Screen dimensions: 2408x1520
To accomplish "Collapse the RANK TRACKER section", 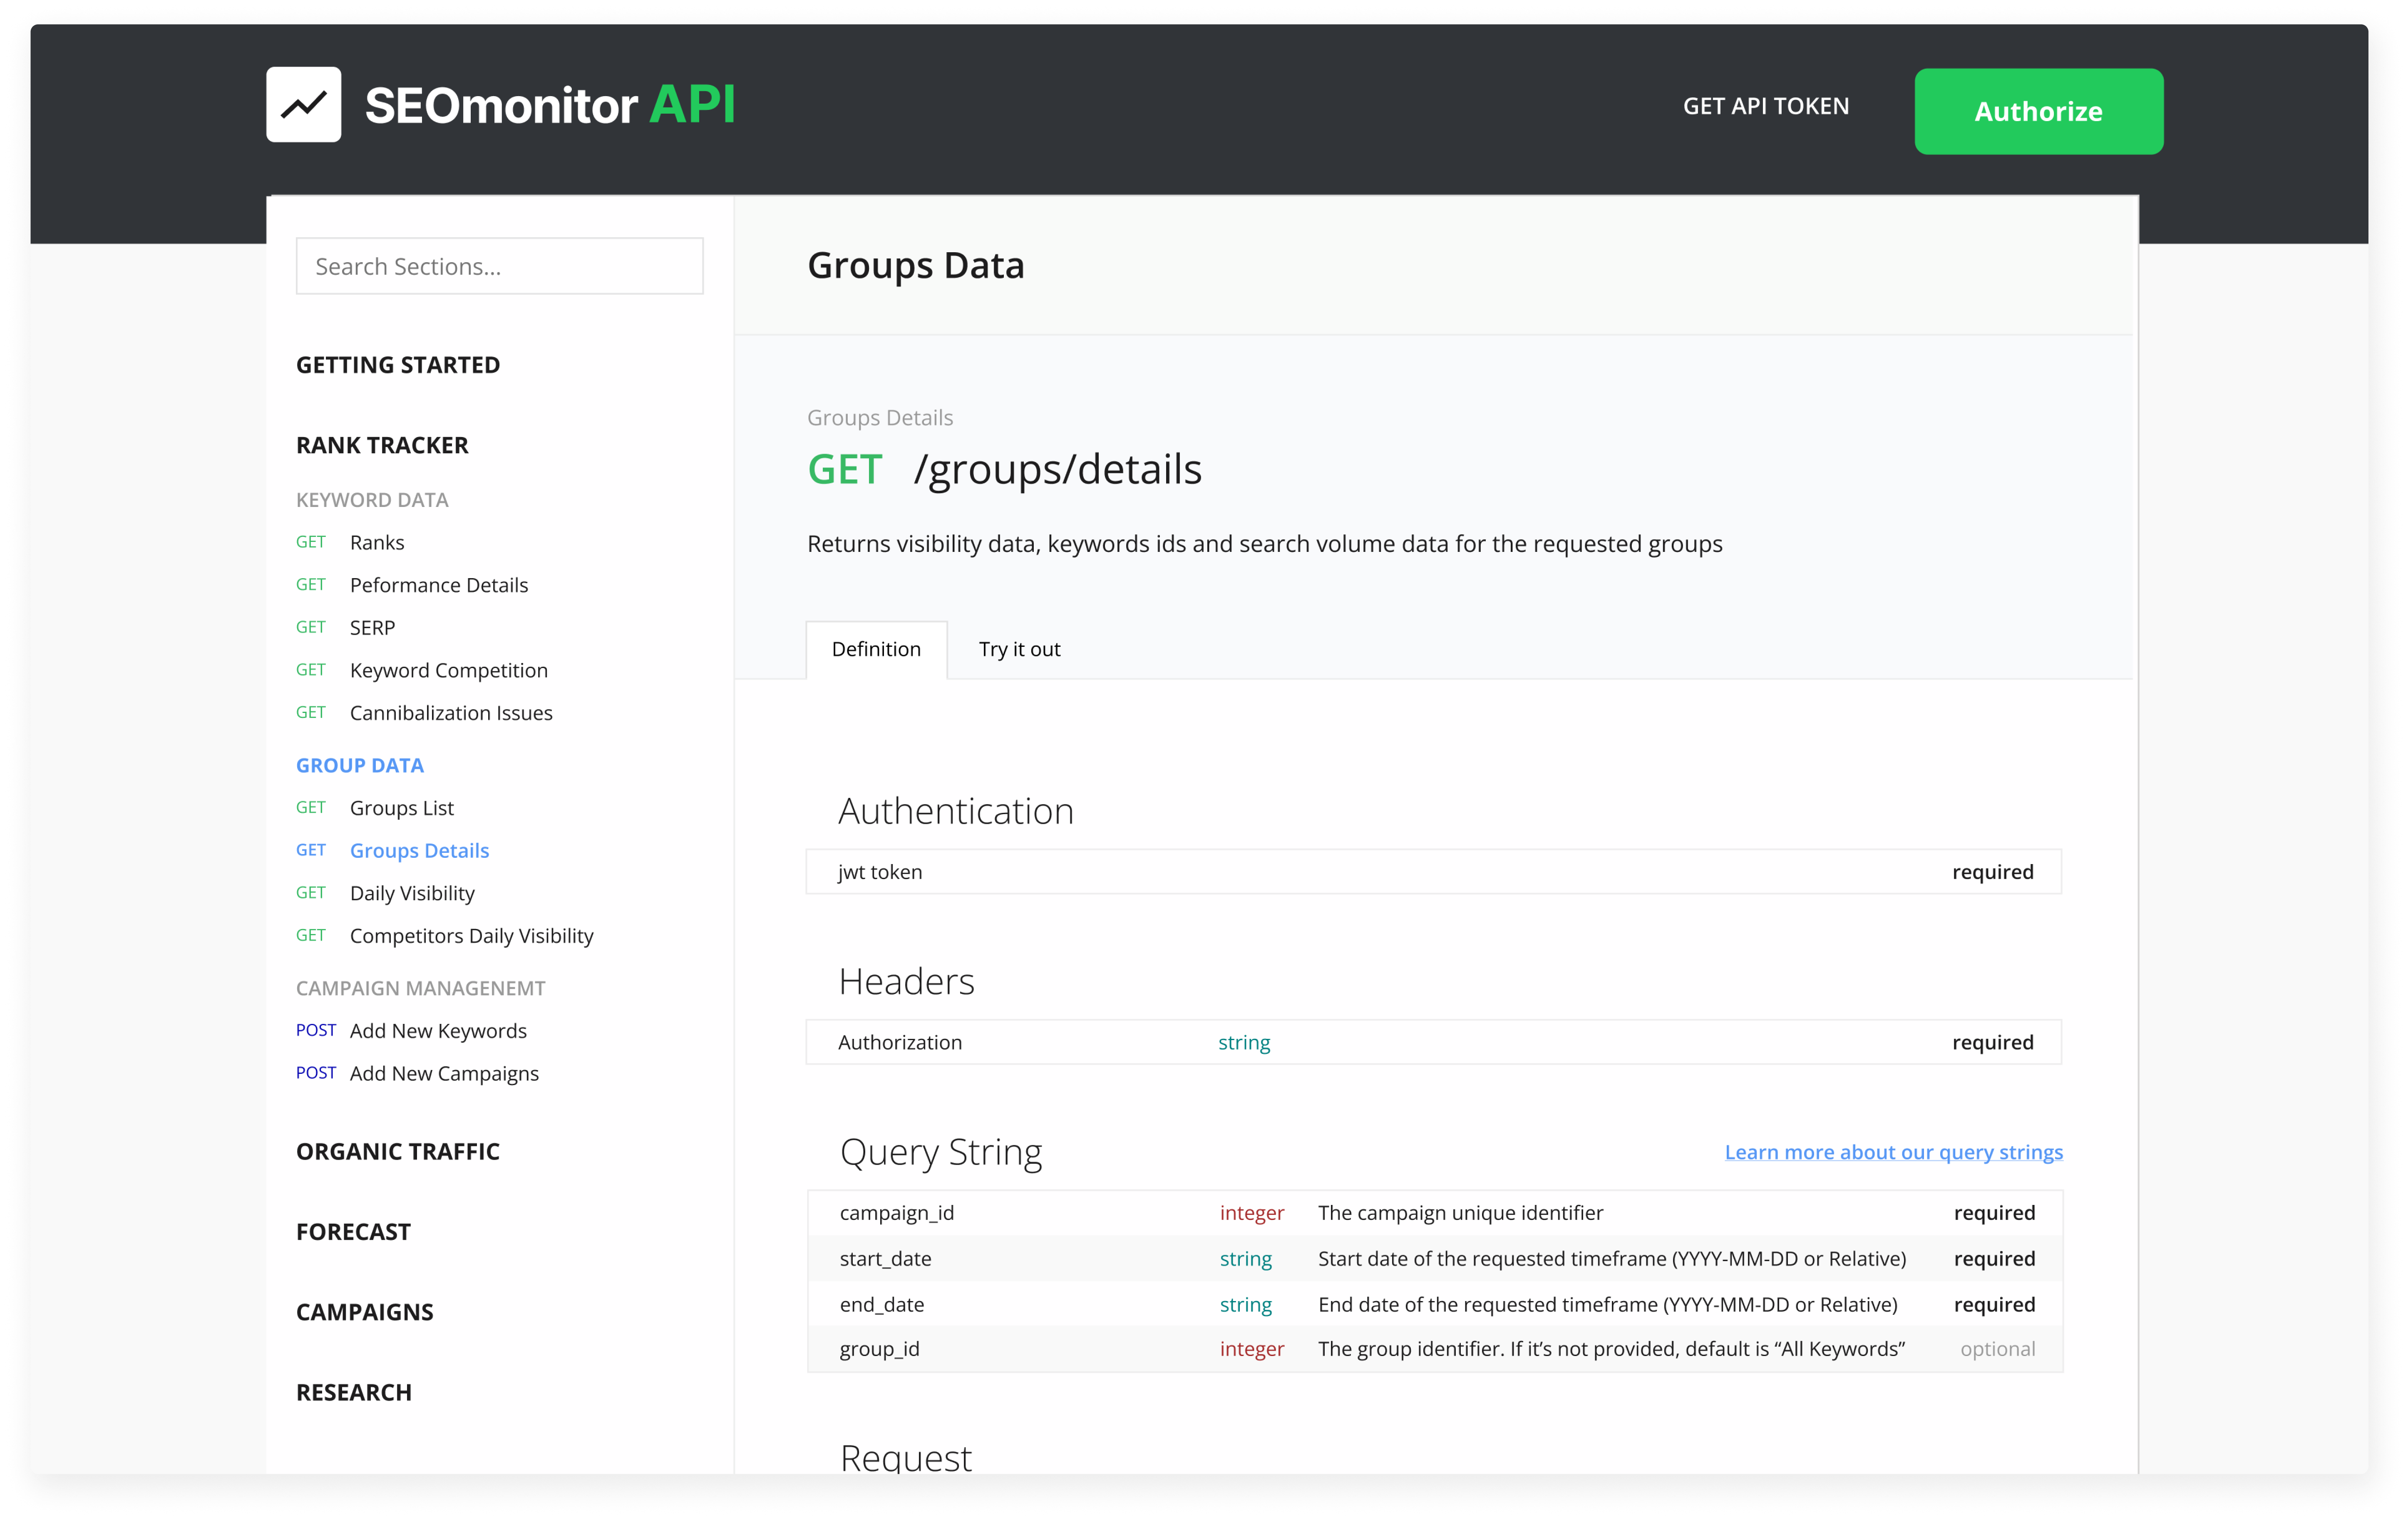I will click(x=382, y=445).
